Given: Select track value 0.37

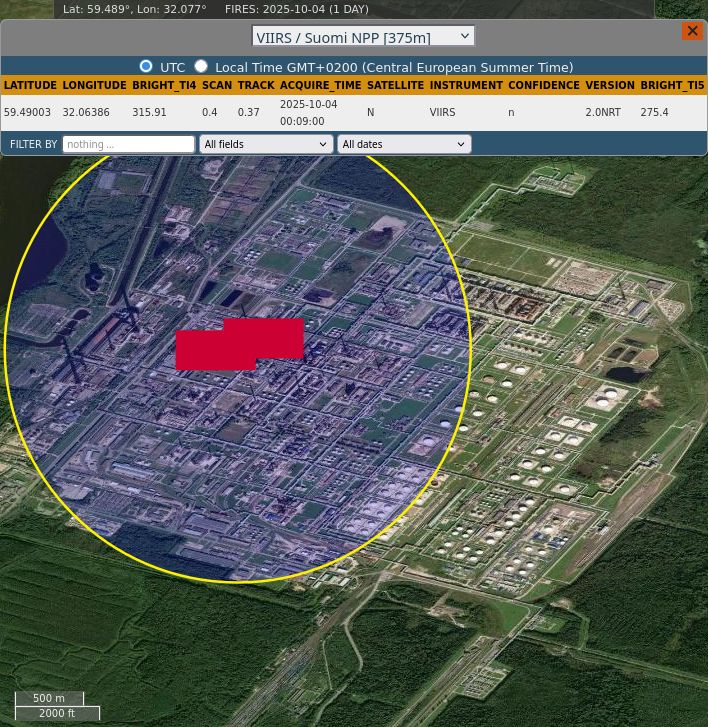Looking at the screenshot, I should coord(249,112).
